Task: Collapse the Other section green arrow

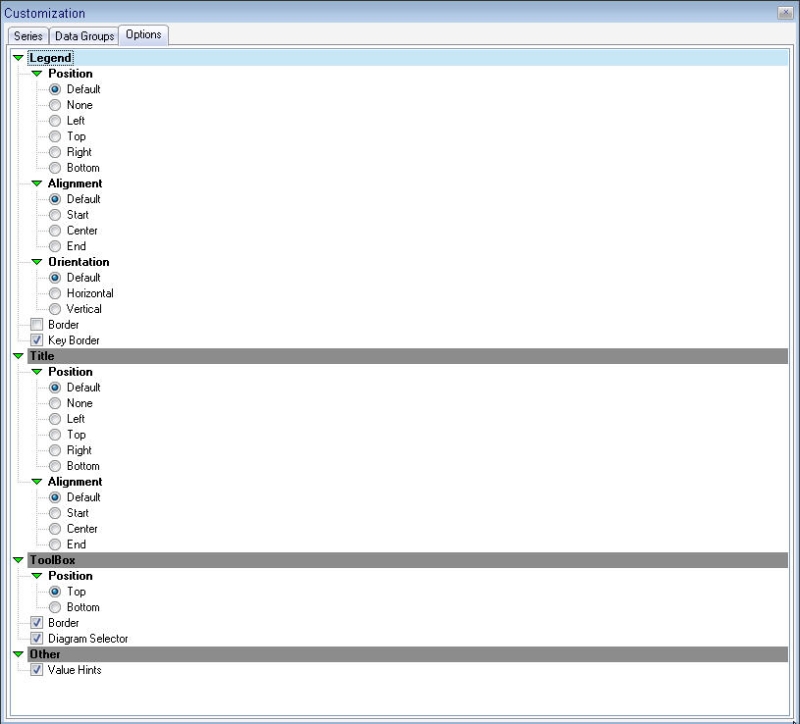Action: pos(18,654)
